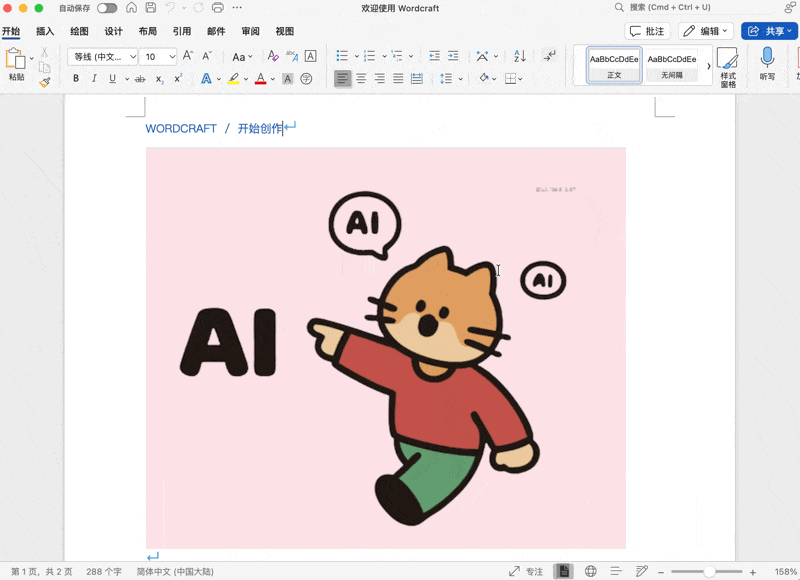The image size is (800, 580).
Task: Open the 邮件 tab
Action: coord(216,31)
